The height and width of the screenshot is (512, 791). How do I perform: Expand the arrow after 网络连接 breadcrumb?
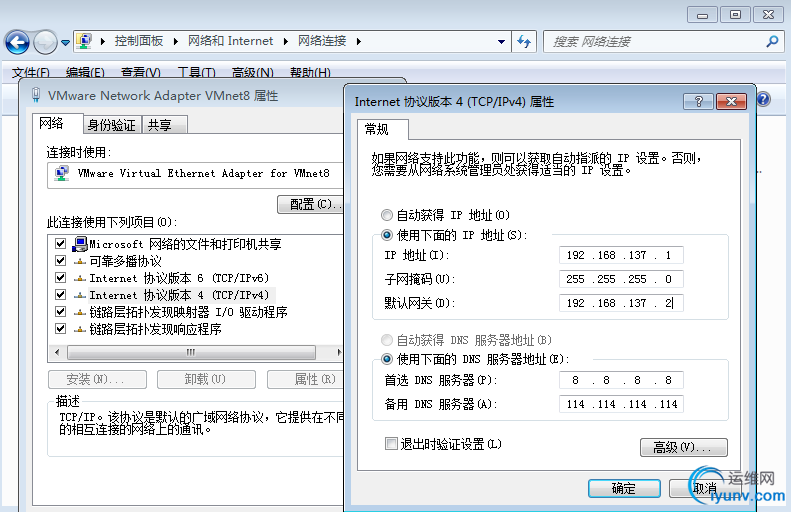point(359,41)
